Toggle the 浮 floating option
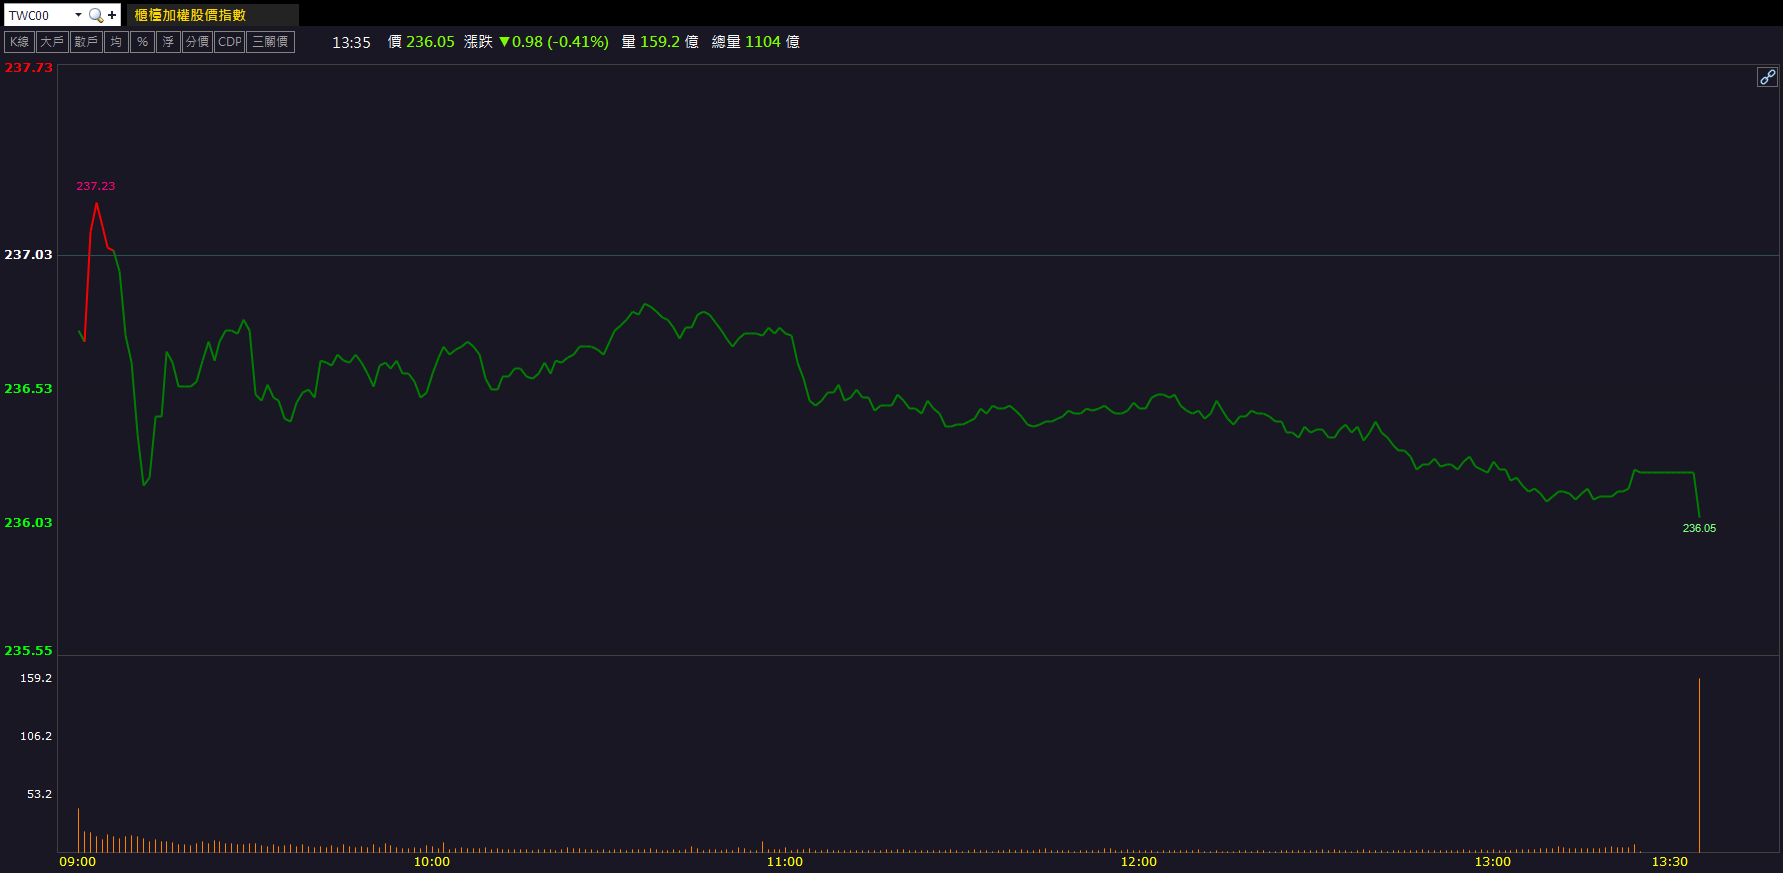The width and height of the screenshot is (1783, 873). click(168, 42)
